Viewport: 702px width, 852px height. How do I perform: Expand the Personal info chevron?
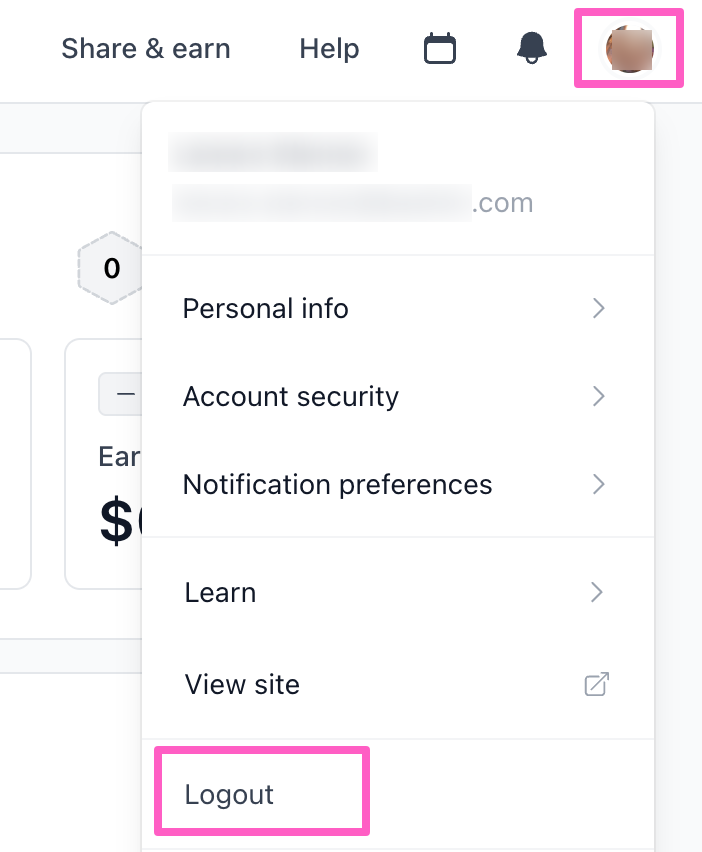pyautogui.click(x=598, y=308)
